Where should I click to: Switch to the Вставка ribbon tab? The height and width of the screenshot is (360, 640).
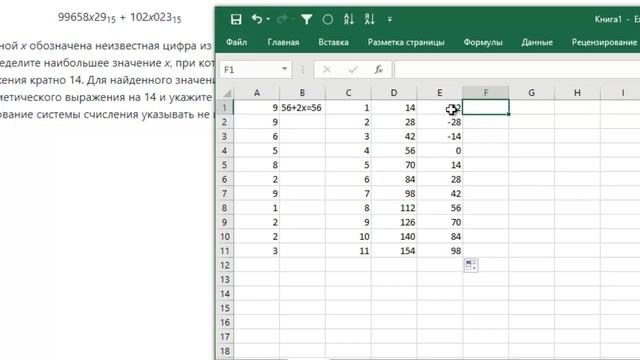(333, 42)
